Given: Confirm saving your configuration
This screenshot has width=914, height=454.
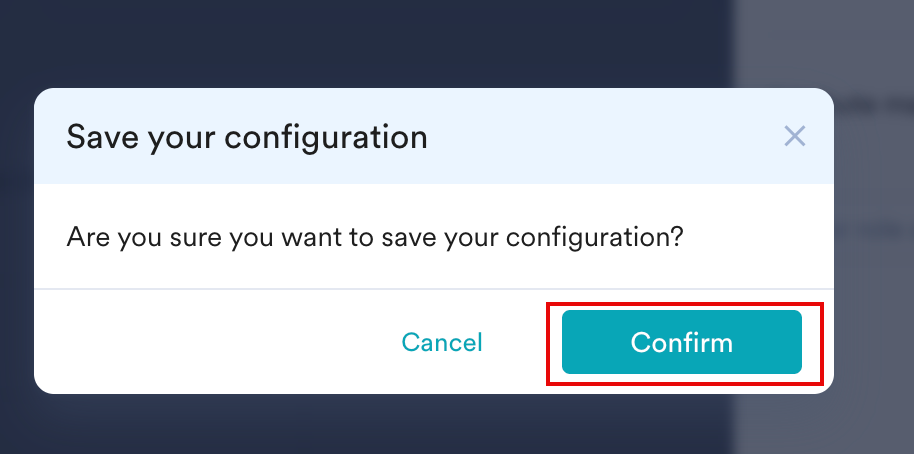Looking at the screenshot, I should (x=681, y=343).
